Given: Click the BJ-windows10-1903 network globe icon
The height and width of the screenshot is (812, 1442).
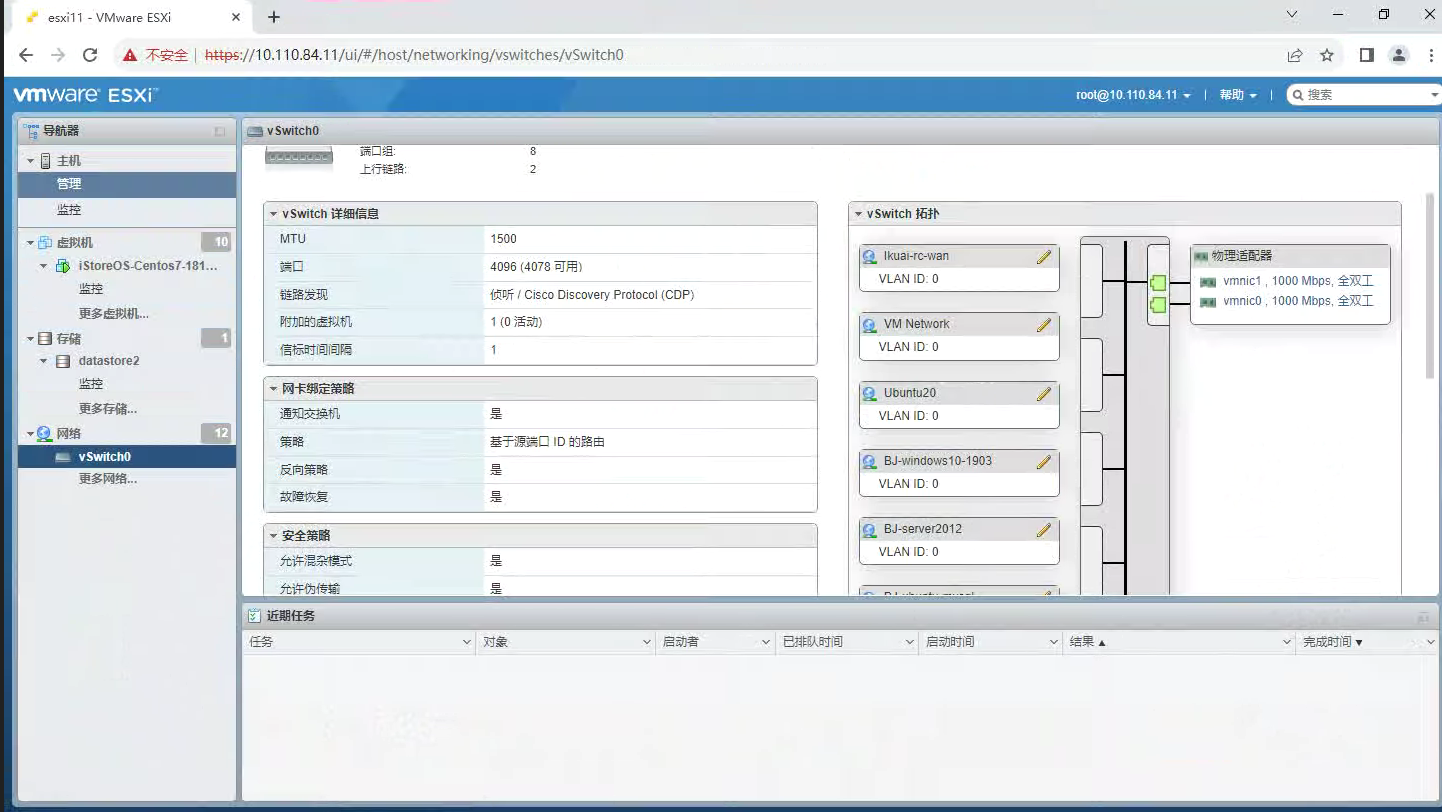Looking at the screenshot, I should pyautogui.click(x=870, y=461).
